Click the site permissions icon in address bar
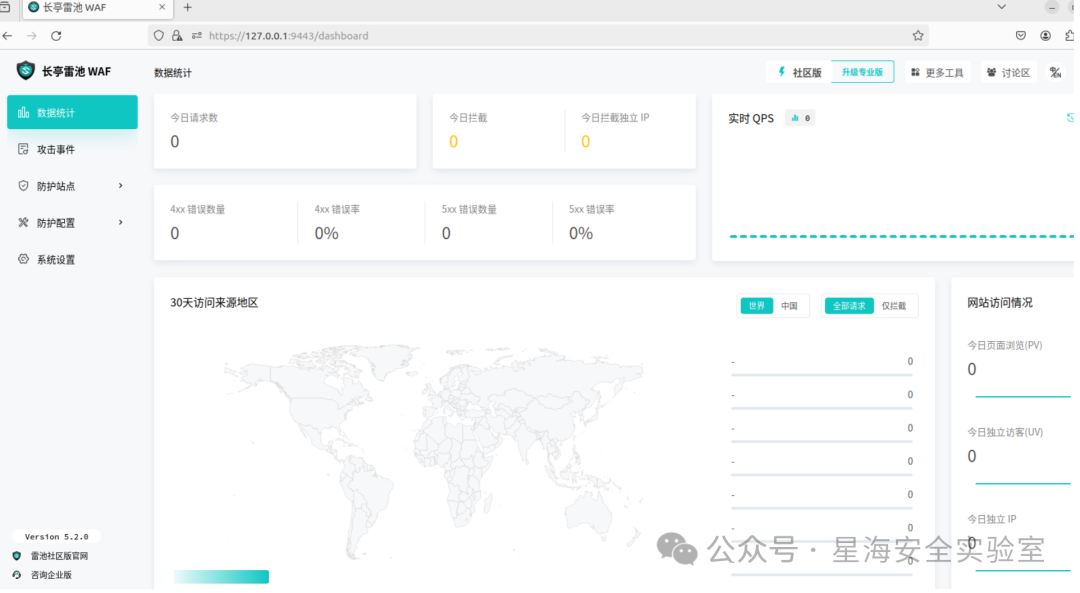This screenshot has height=593, width=1080. 197,36
